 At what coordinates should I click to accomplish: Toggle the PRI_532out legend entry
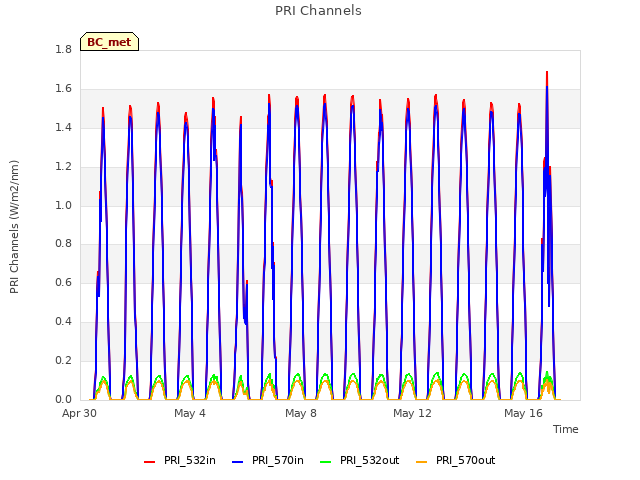[360, 461]
